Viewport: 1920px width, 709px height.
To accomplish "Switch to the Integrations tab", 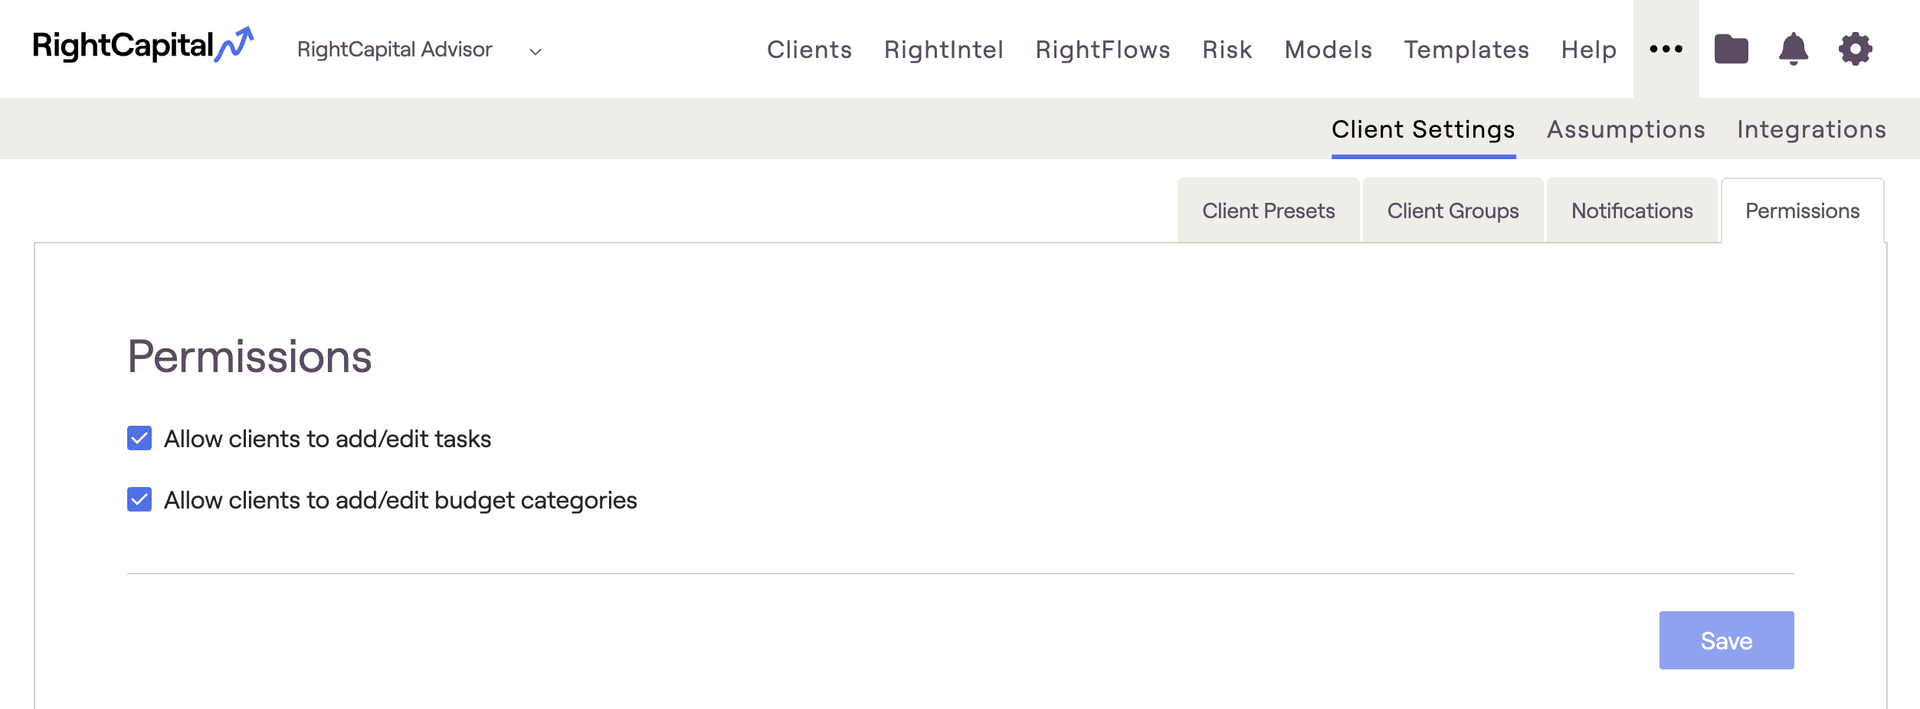I will 1811,129.
